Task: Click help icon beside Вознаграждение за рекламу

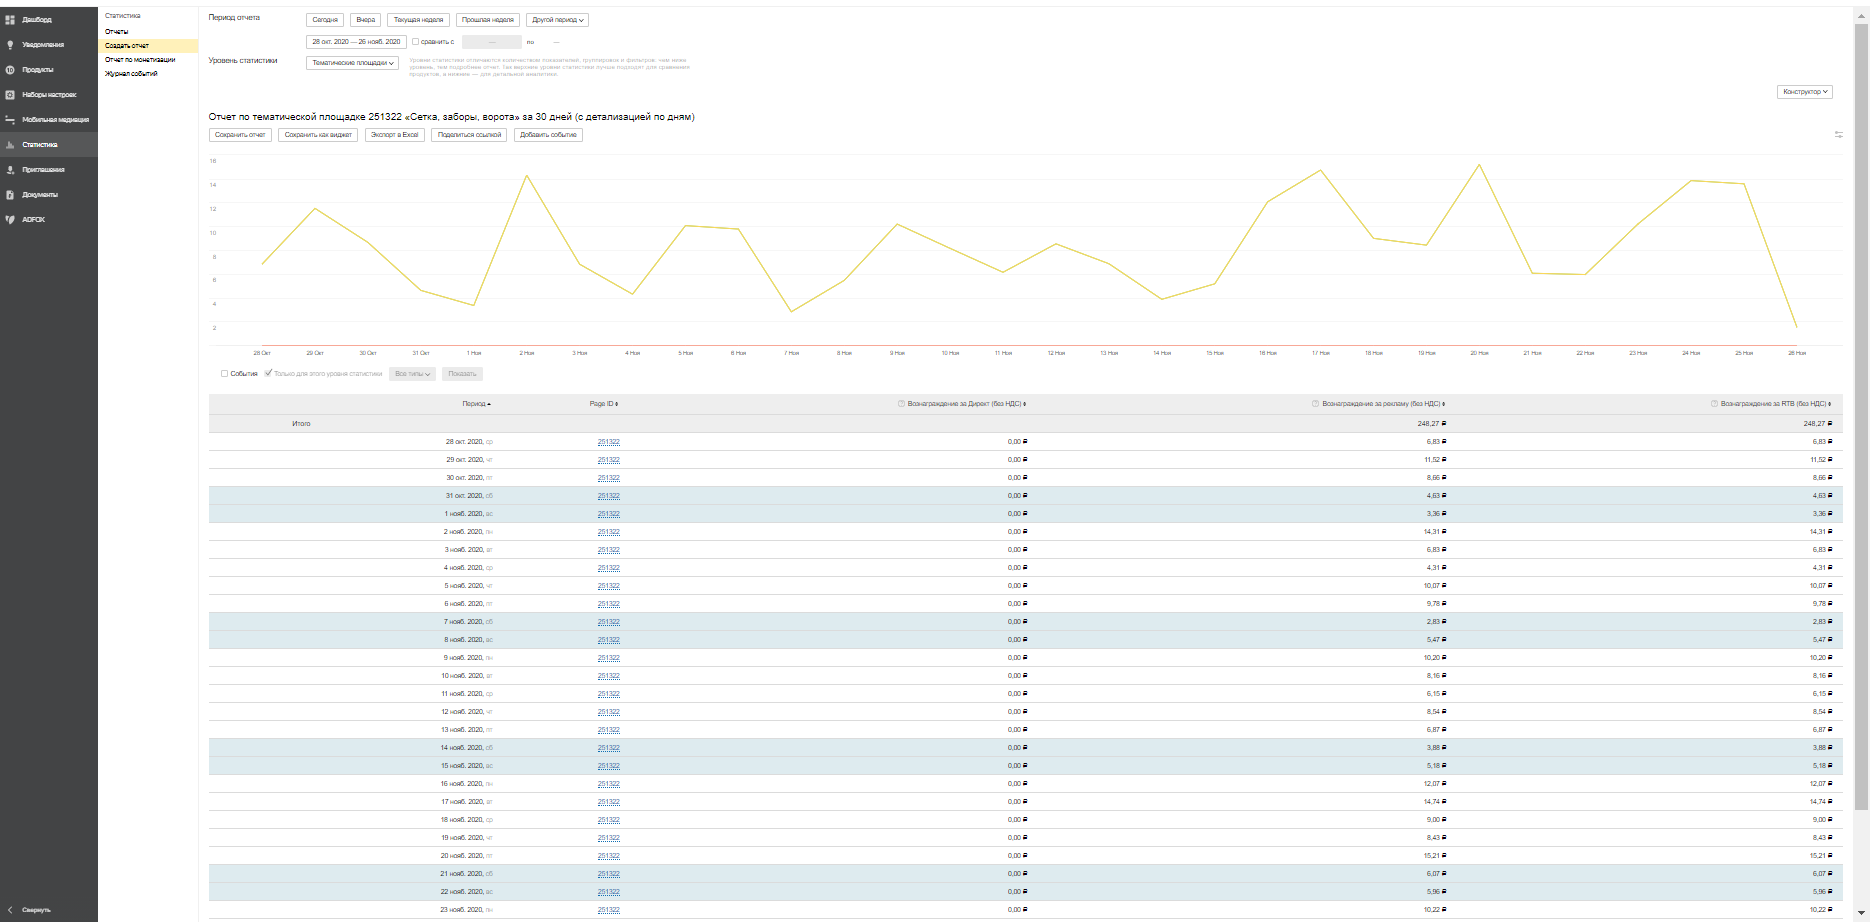Action: pos(1315,404)
